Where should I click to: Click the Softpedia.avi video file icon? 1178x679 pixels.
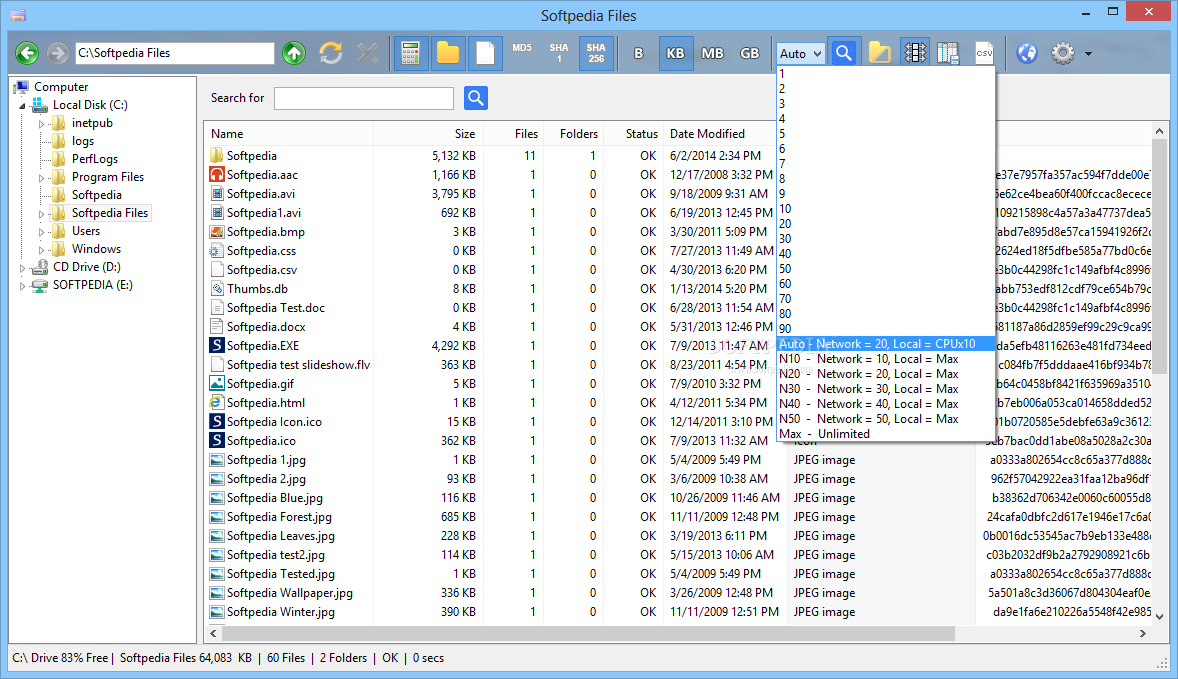coord(216,194)
